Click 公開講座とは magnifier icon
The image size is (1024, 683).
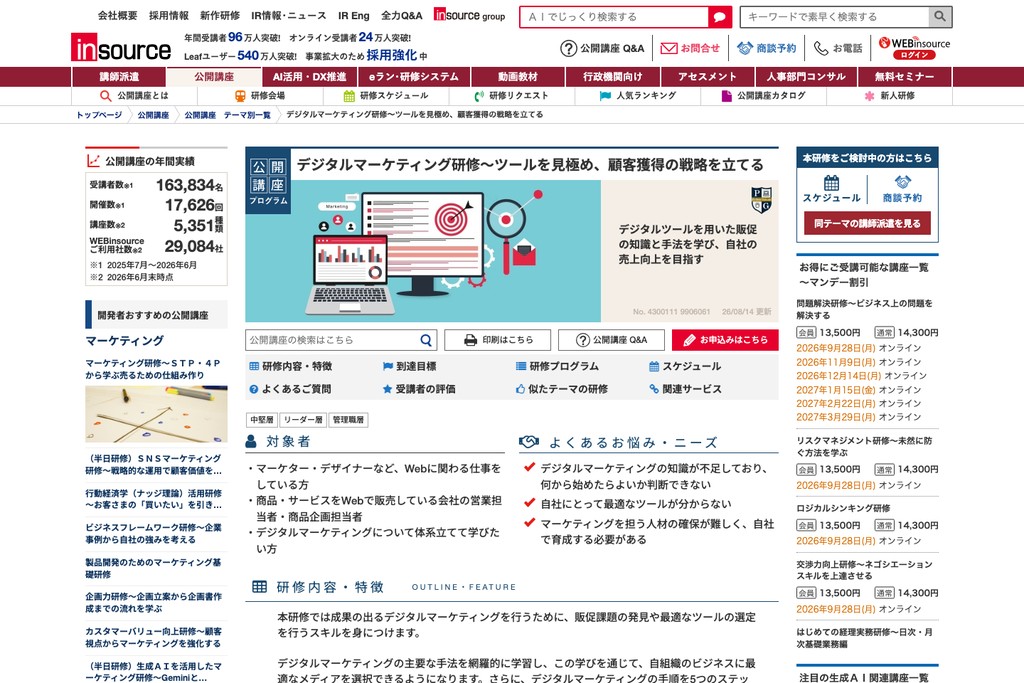pyautogui.click(x=105, y=96)
